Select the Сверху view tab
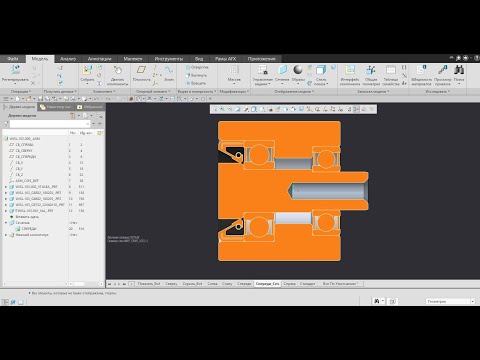This screenshot has width=480, height=360. pyautogui.click(x=171, y=284)
